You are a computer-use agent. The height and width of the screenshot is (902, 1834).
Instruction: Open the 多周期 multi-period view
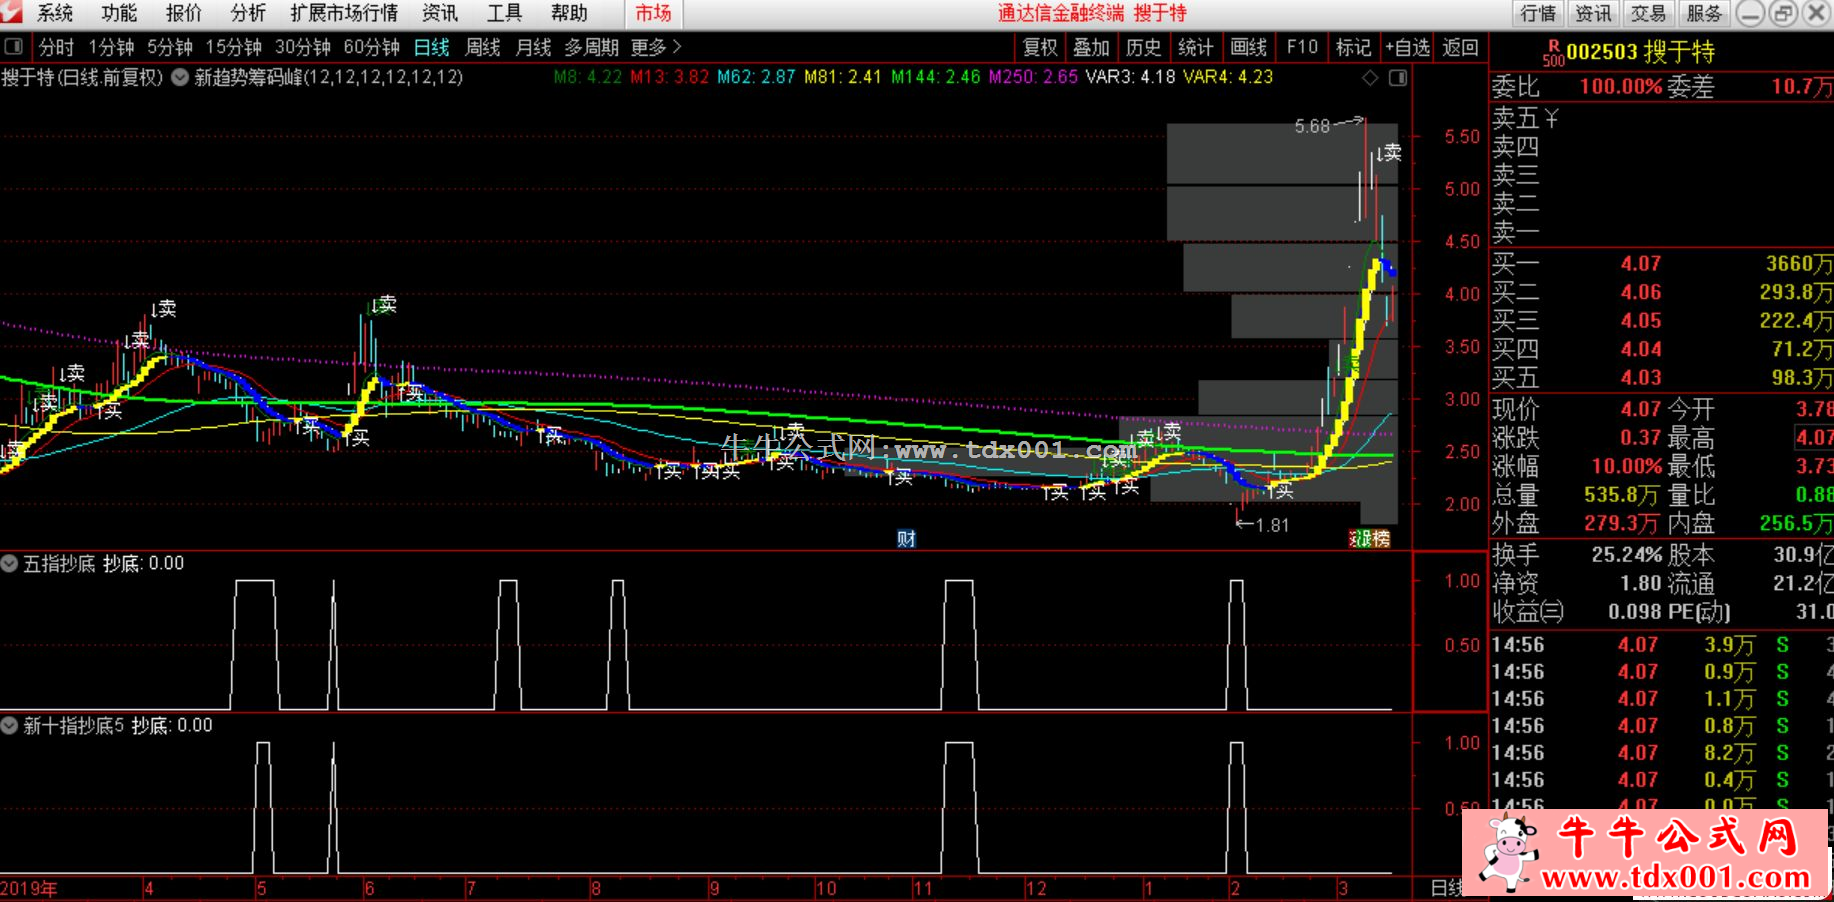591,47
